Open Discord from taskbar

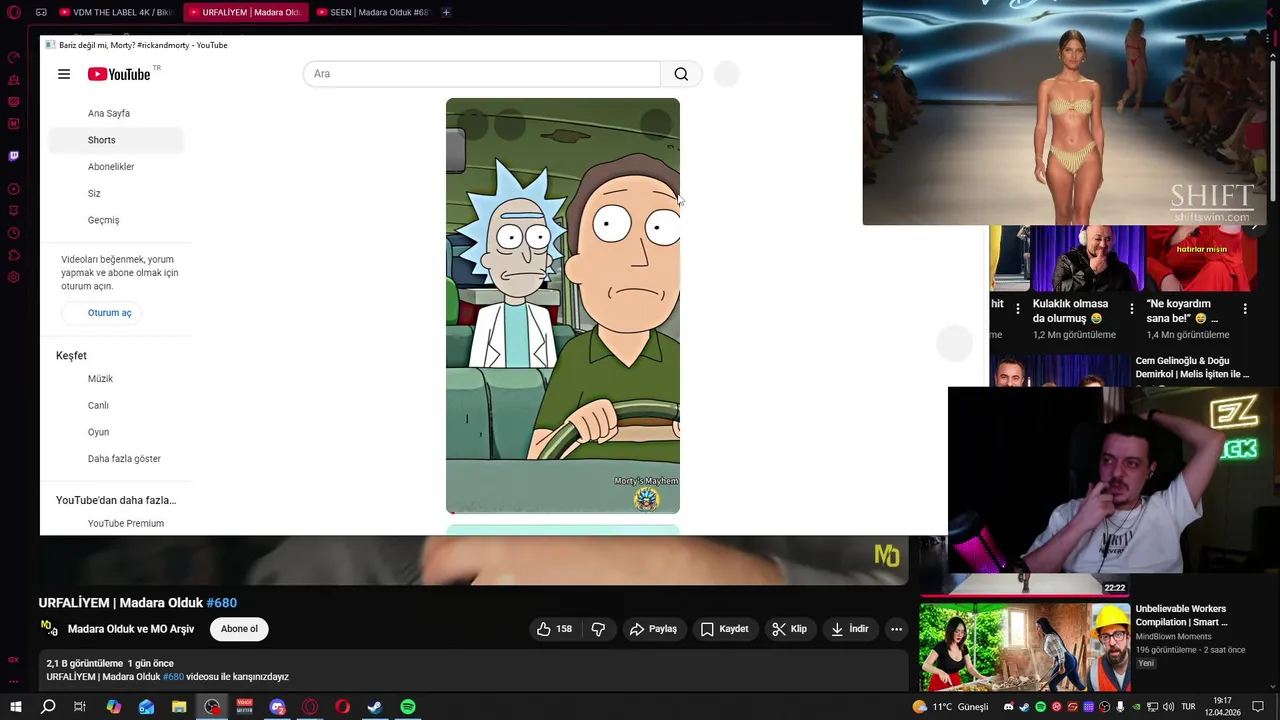[x=277, y=707]
